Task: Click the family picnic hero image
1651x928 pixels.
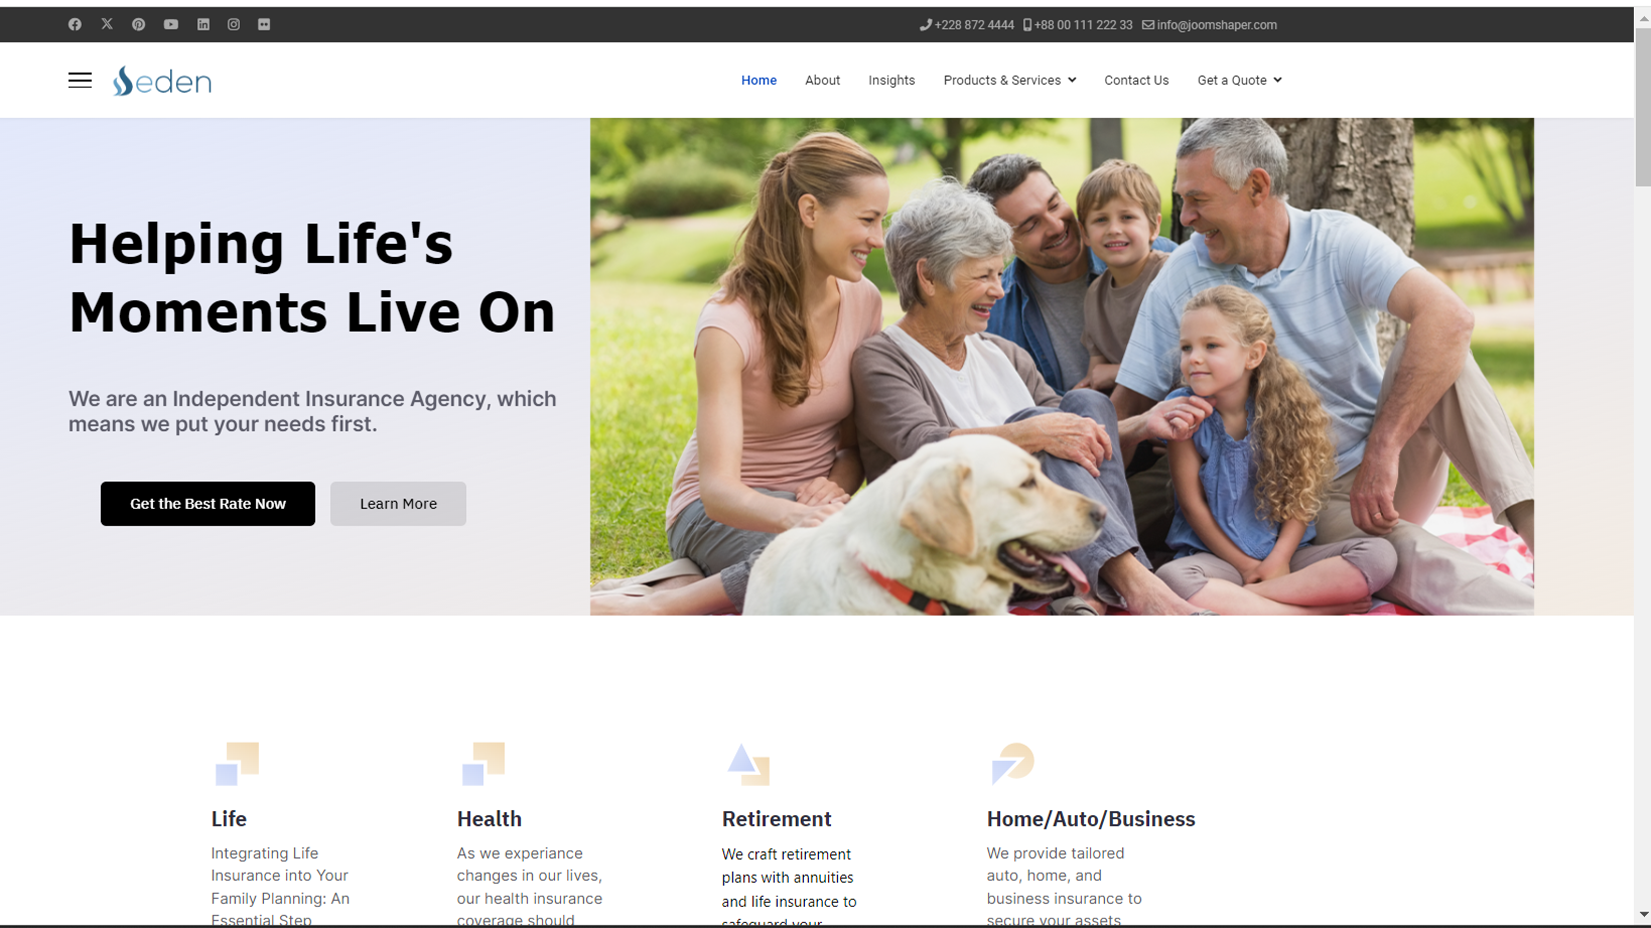Action: click(1062, 366)
